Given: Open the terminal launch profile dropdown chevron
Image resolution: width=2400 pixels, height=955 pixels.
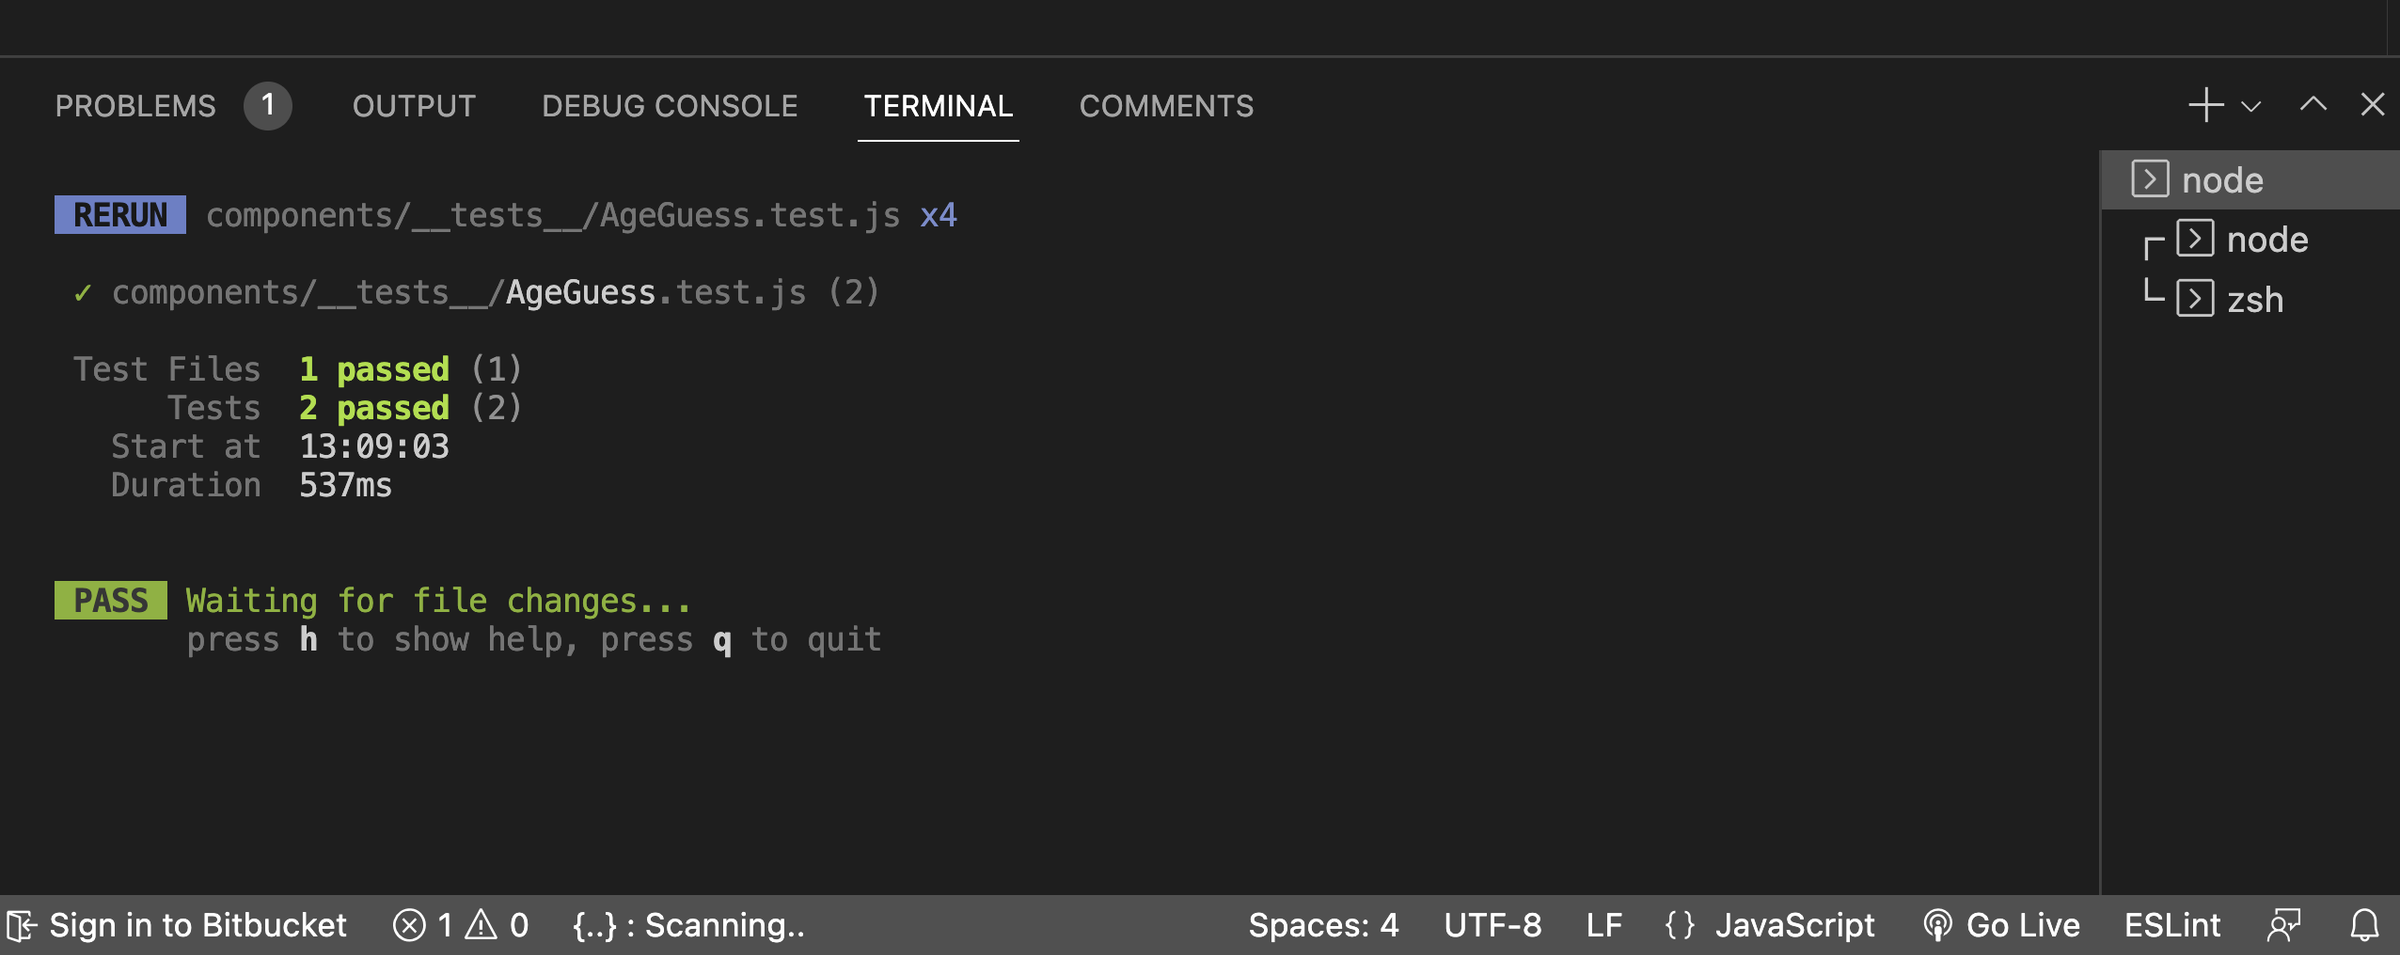Looking at the screenshot, I should point(2251,107).
